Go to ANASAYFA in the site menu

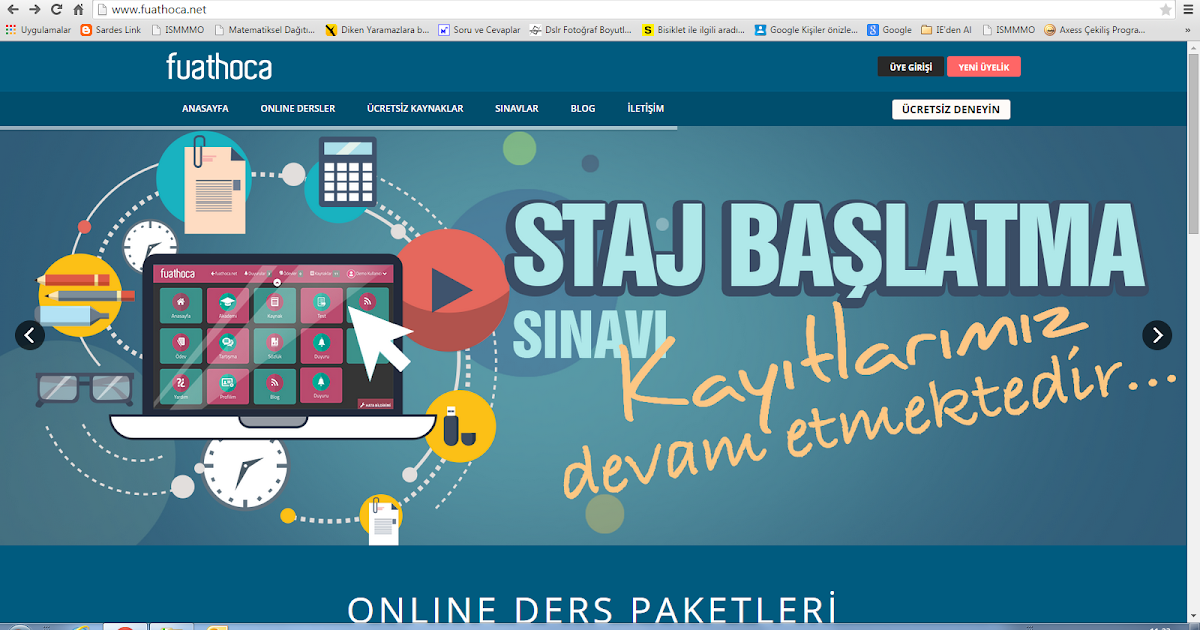(x=205, y=109)
